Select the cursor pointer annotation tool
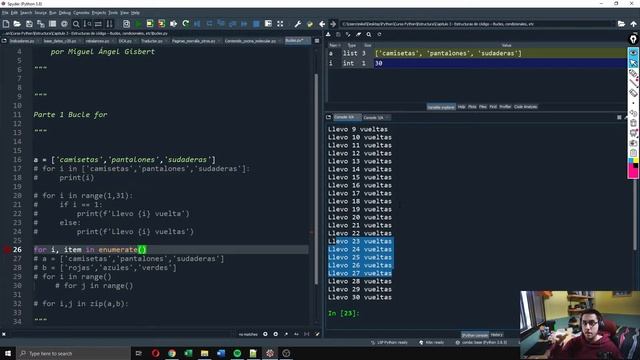Image resolution: width=640 pixels, height=360 pixels. pyautogui.click(x=633, y=63)
